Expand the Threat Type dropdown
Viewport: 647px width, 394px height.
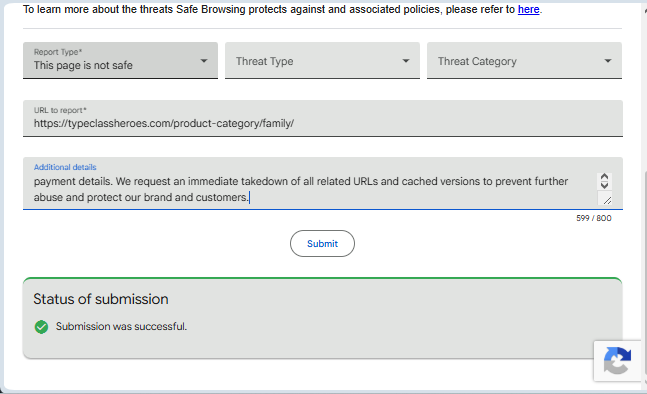tap(322, 60)
